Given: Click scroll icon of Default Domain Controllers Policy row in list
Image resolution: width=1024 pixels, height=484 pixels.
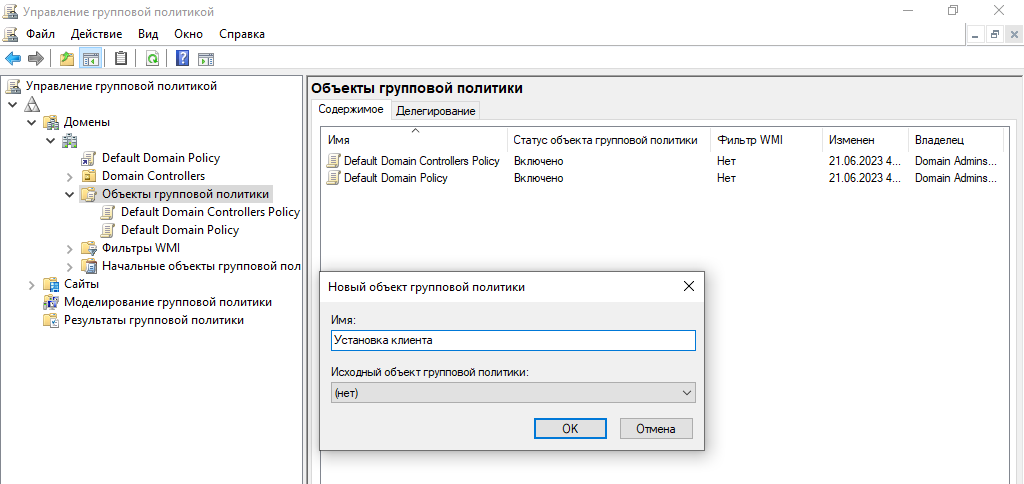Looking at the screenshot, I should point(333,161).
